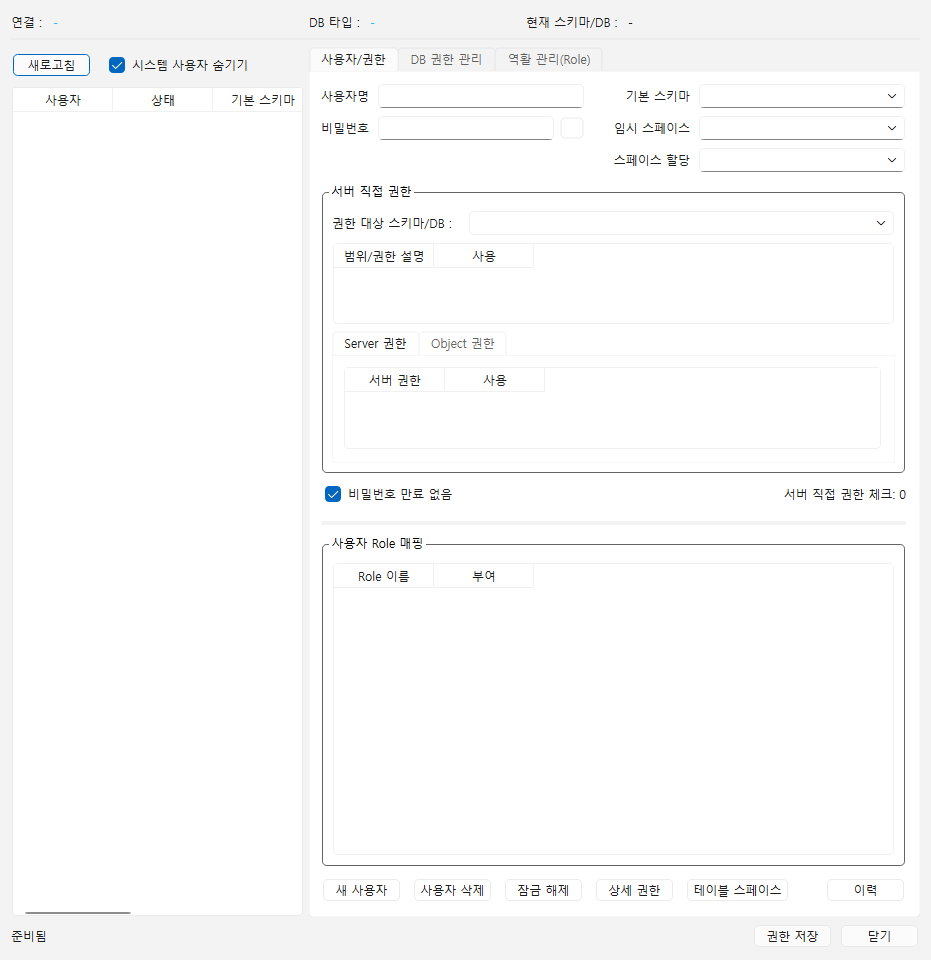Viewport: 931px width, 960px height.
Task: Click the user list horizontal scrollbar
Action: [x=78, y=912]
